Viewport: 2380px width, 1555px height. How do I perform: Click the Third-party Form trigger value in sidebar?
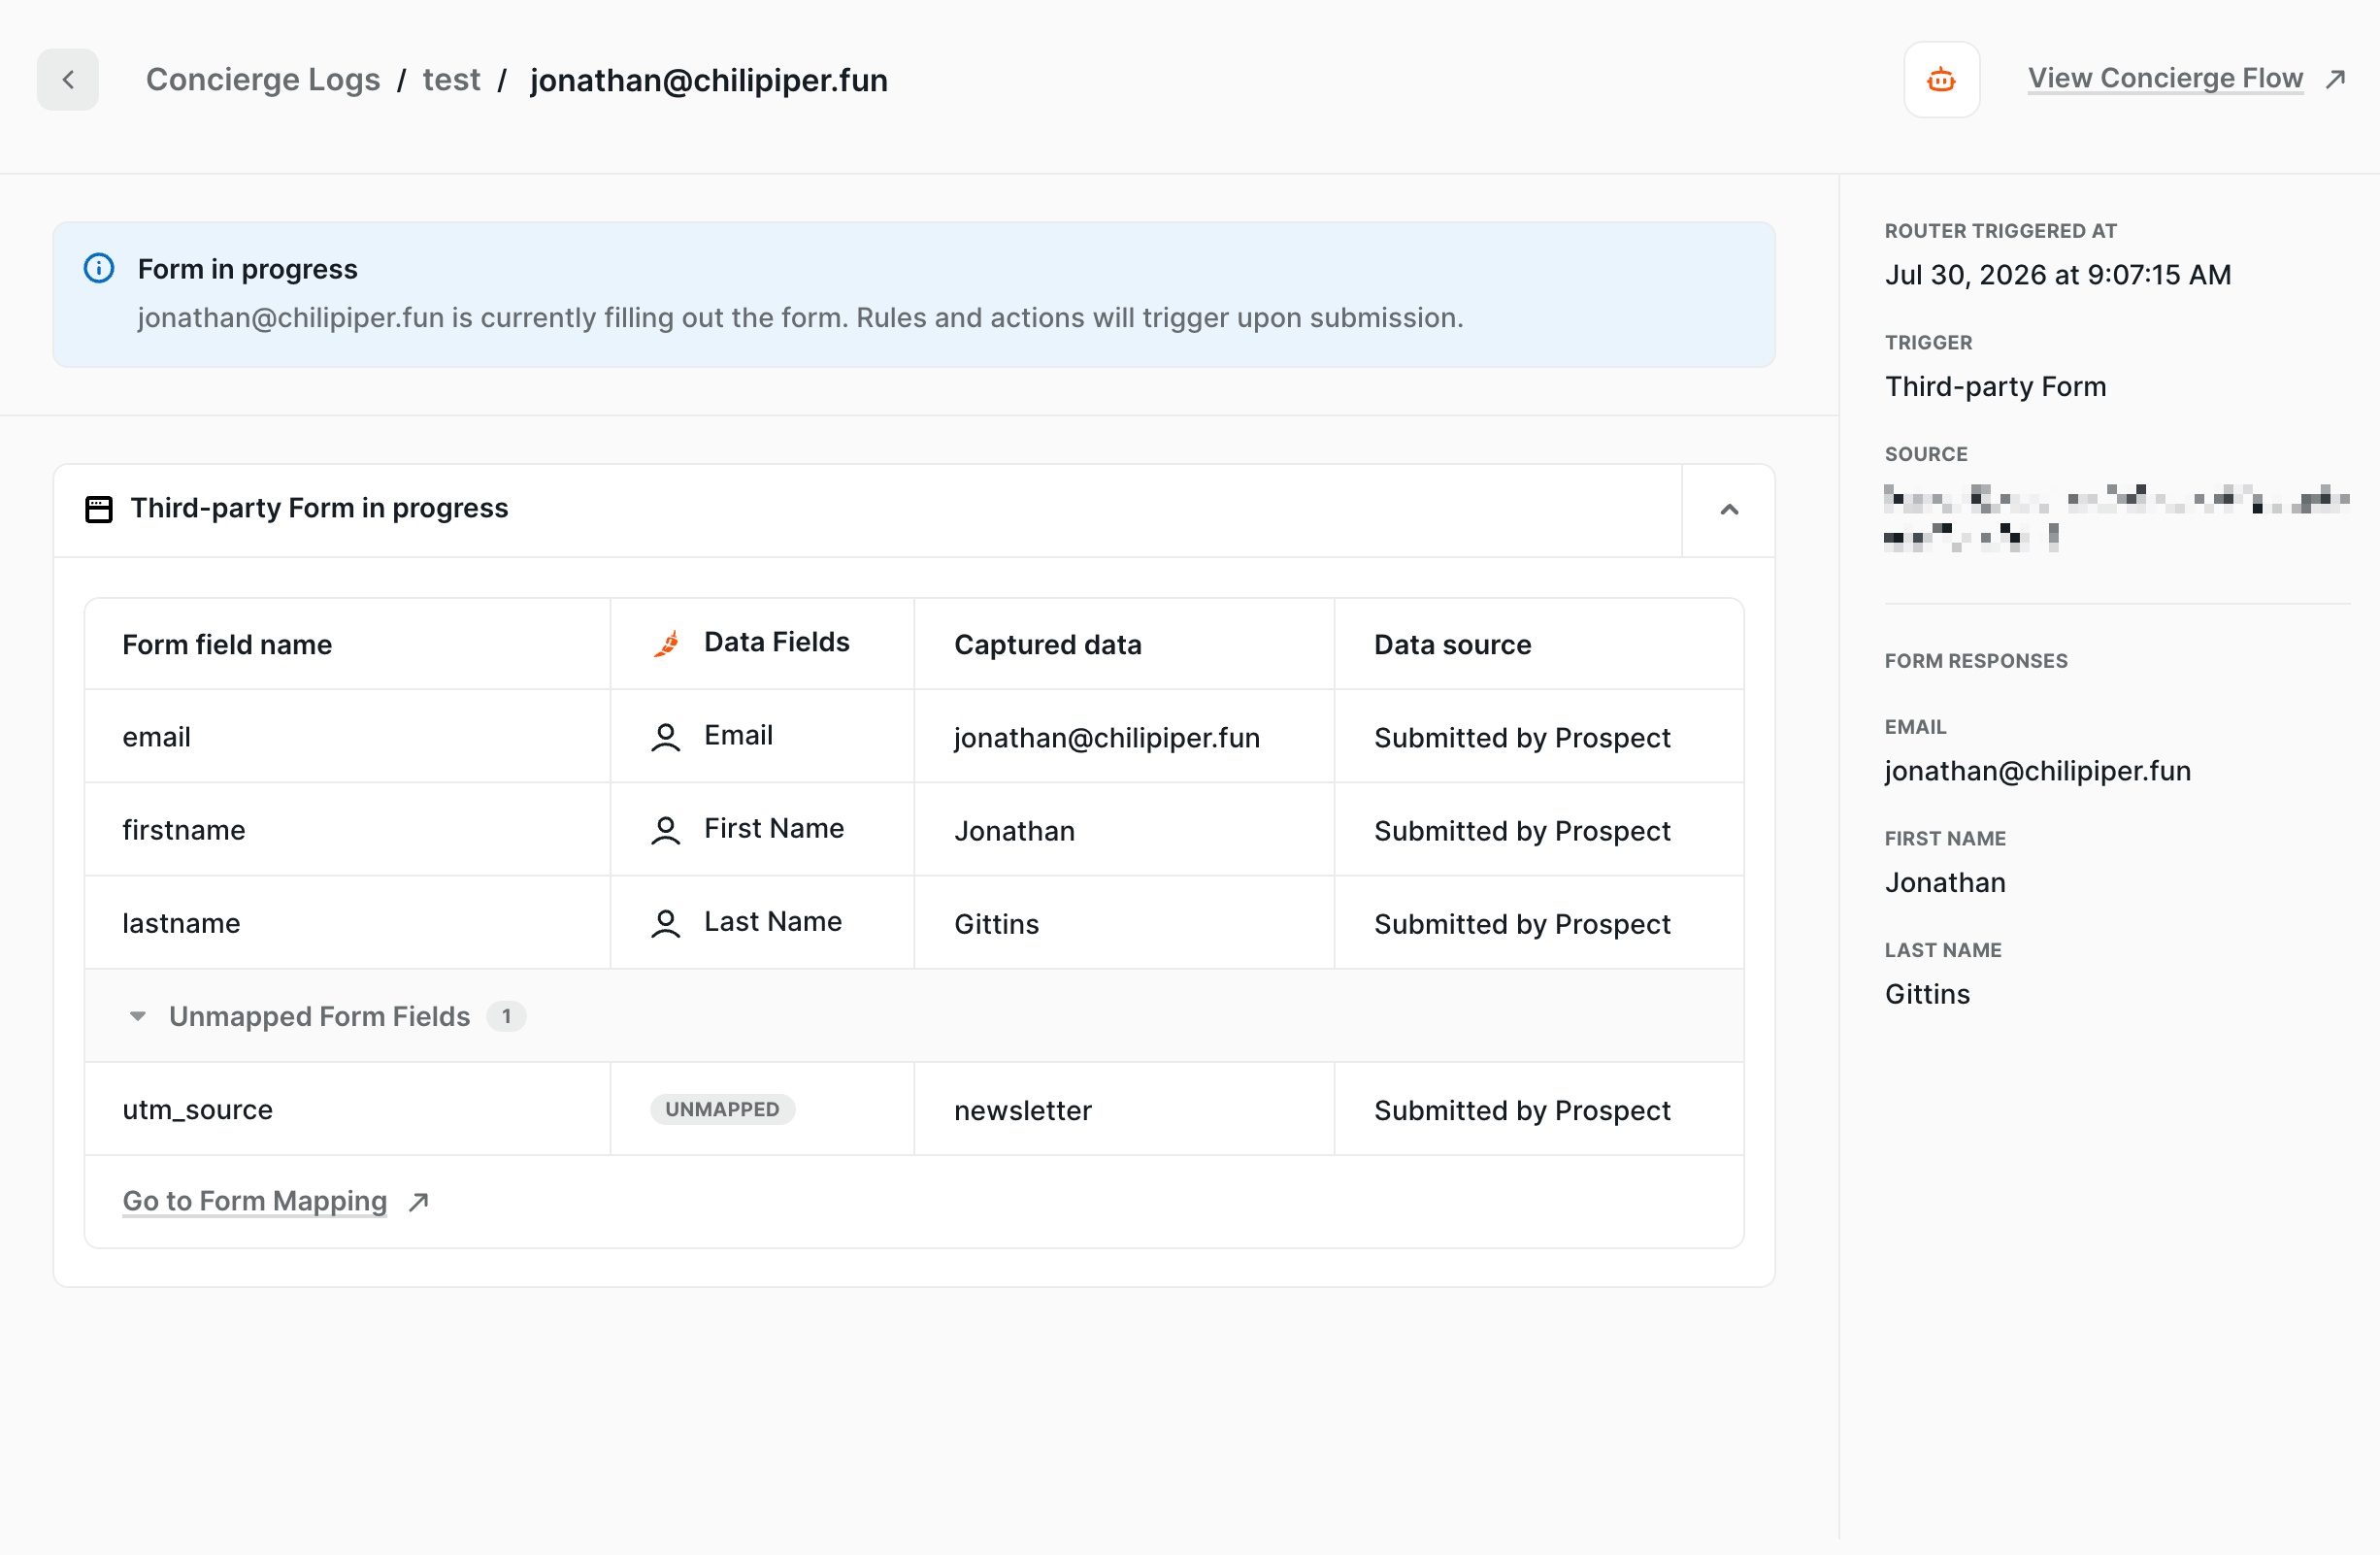tap(1995, 386)
